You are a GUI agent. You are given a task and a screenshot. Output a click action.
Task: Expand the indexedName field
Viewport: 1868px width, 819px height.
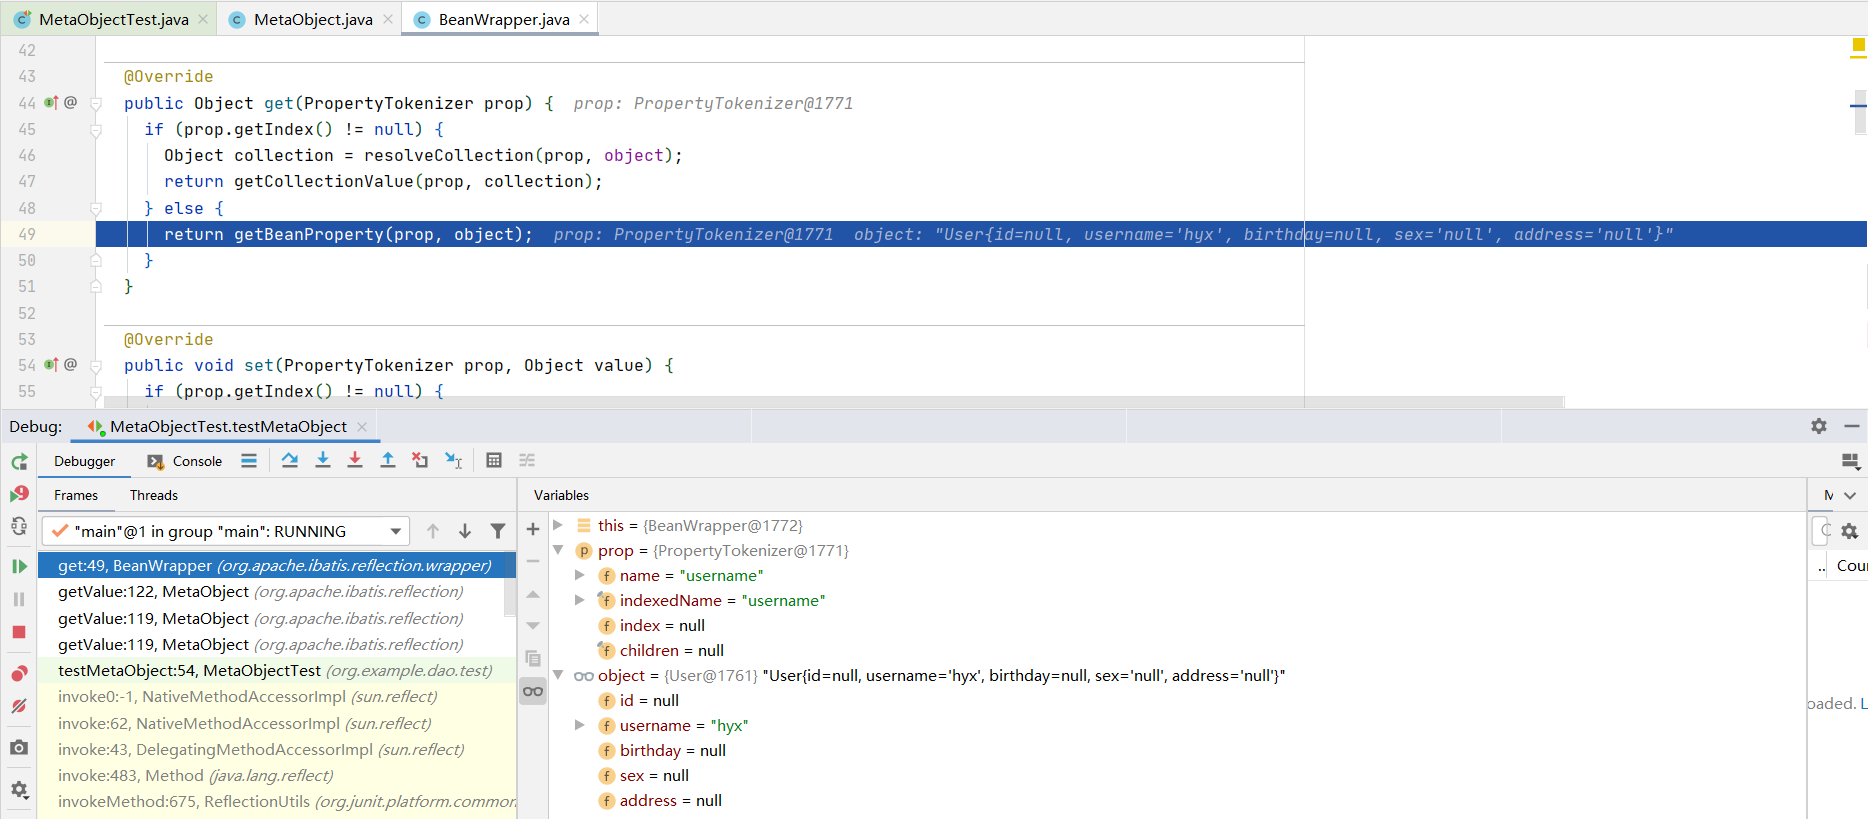(x=580, y=600)
